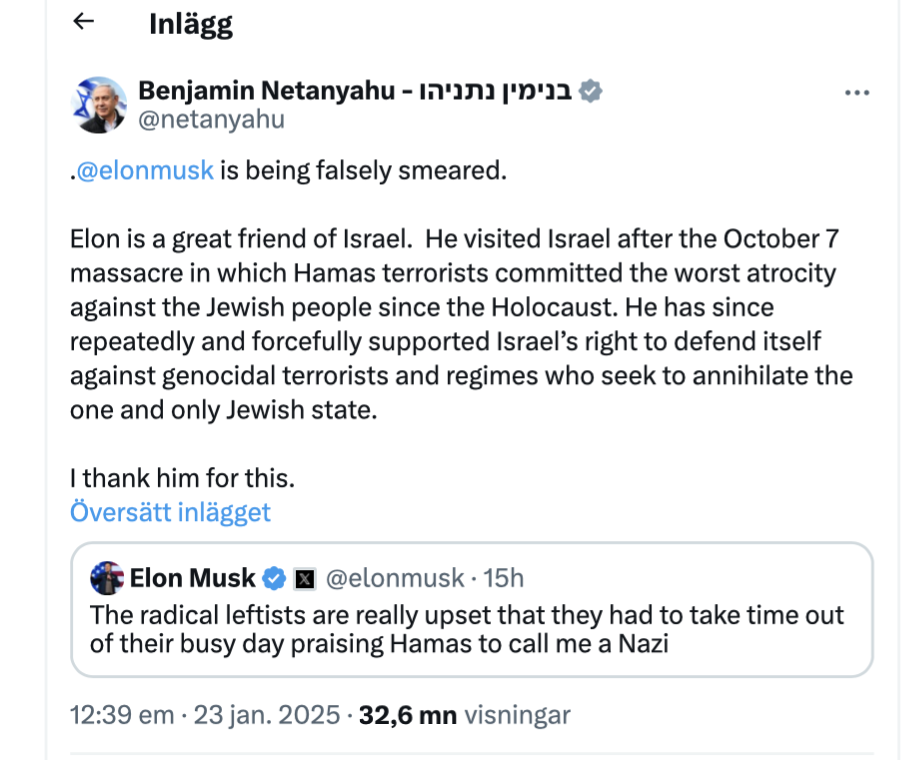Click the X affiliation badge beside Elon Musk
Screen dimensions: 924x760
pyautogui.click(x=306, y=579)
